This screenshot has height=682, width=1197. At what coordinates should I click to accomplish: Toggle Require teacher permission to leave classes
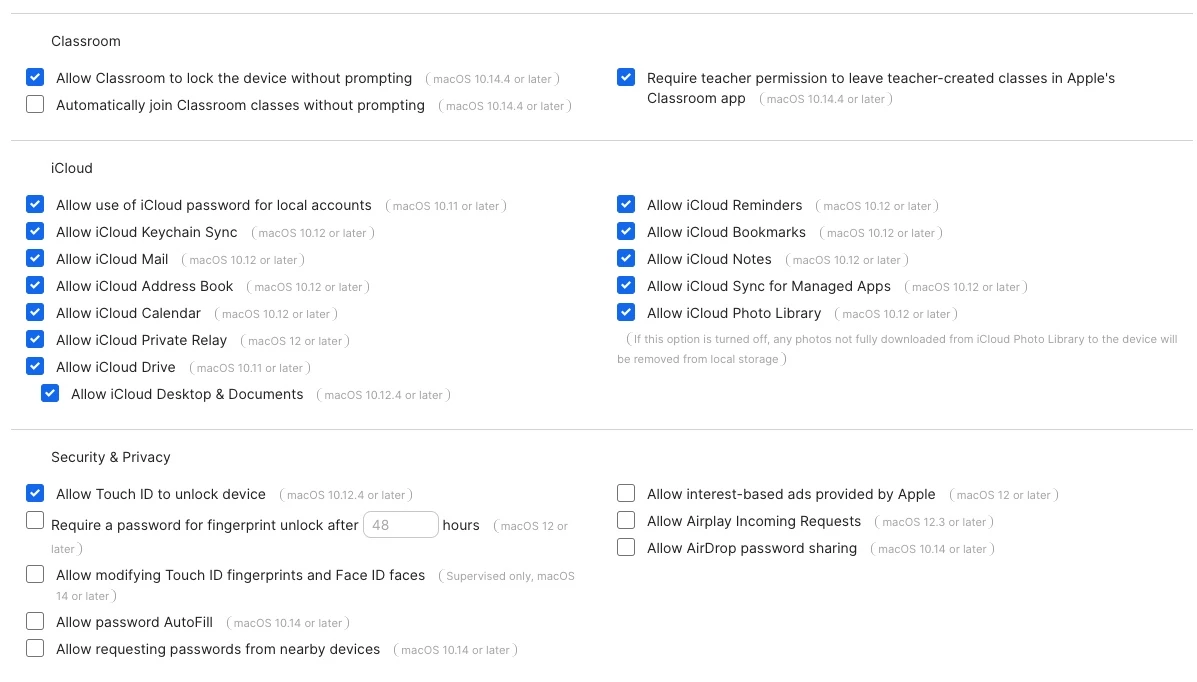[x=626, y=77]
